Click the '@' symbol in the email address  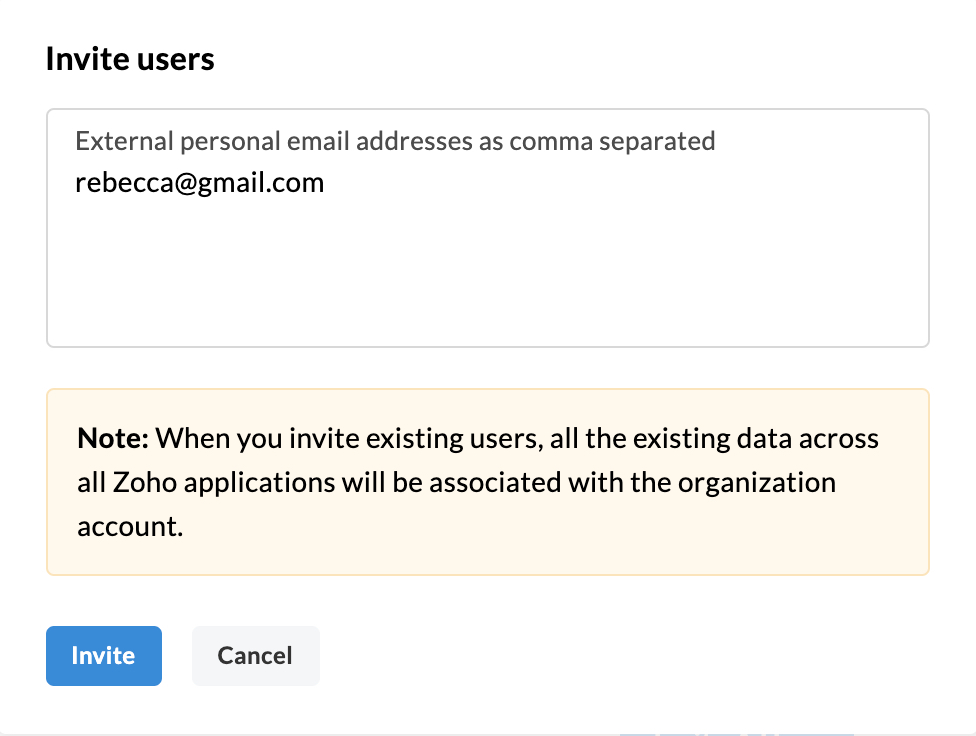click(x=185, y=184)
